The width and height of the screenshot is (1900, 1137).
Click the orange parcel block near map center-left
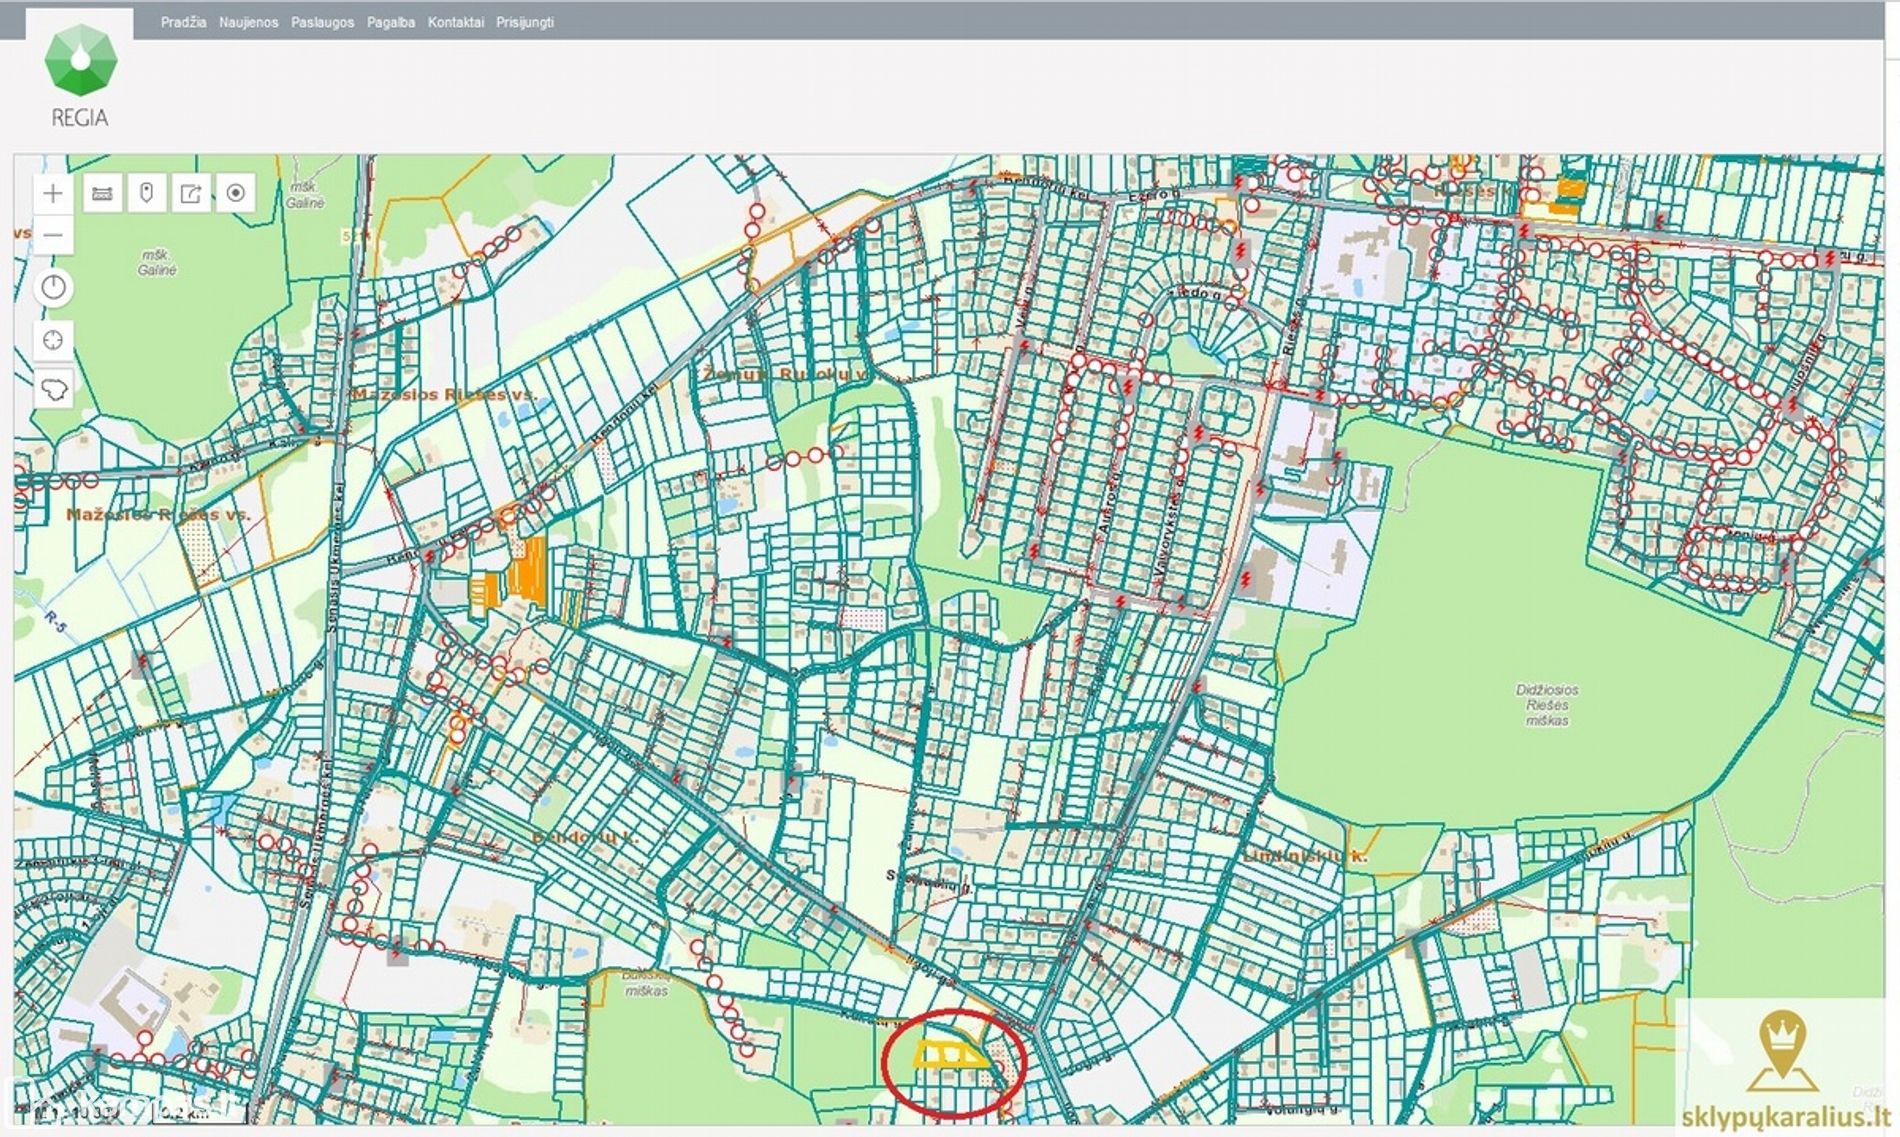(x=526, y=572)
